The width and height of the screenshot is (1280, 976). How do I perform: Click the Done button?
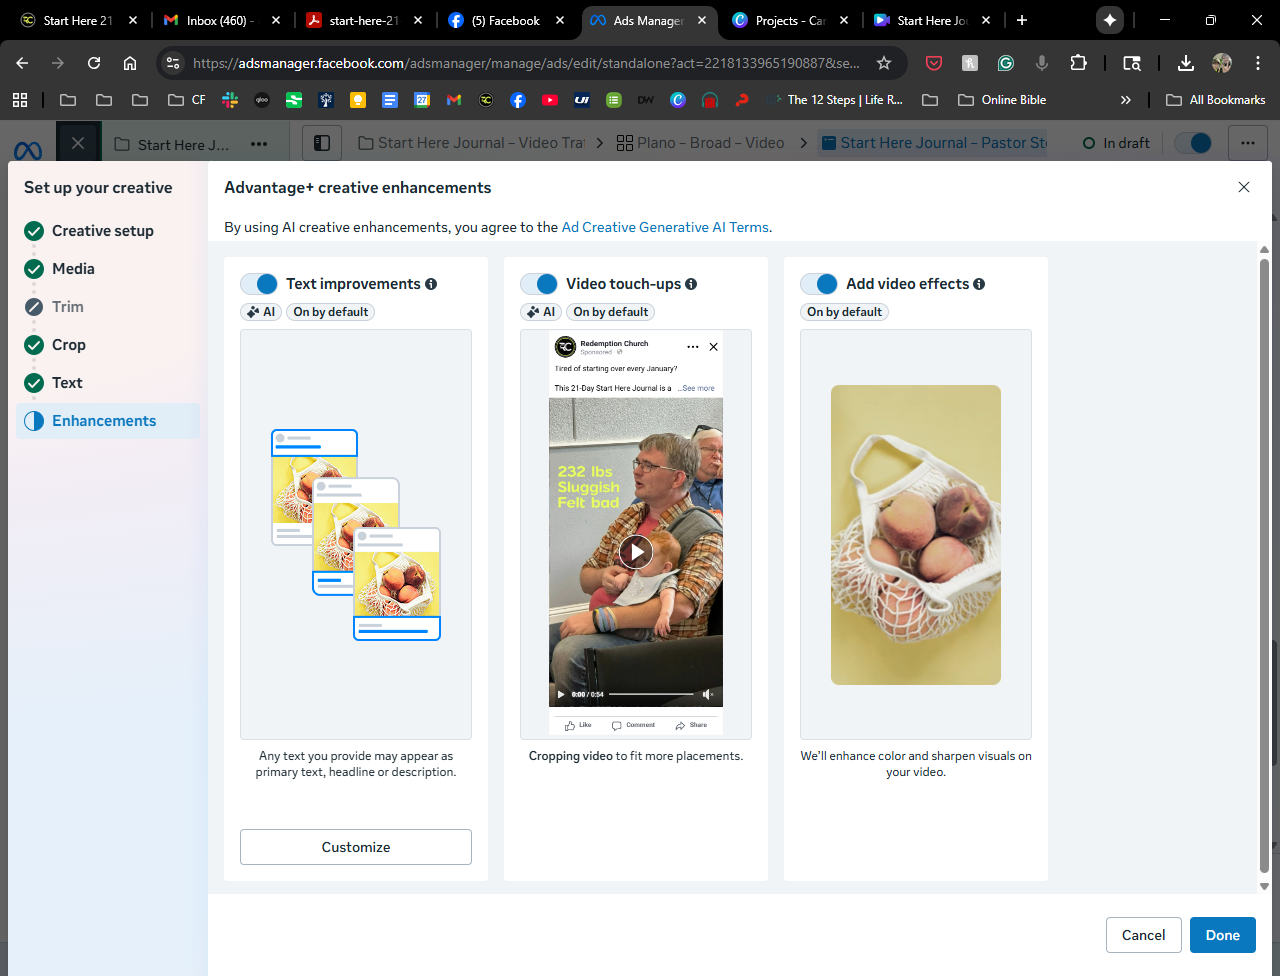(1222, 935)
